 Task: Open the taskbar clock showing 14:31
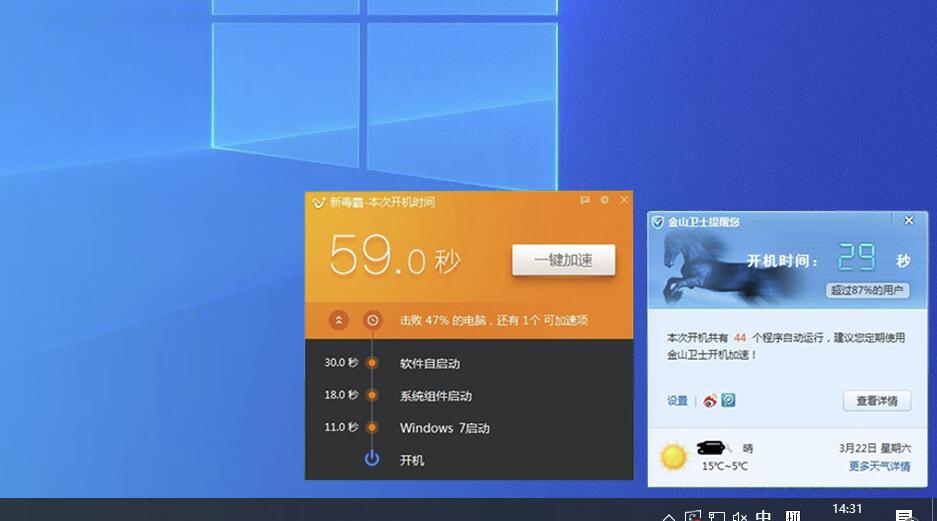847,510
